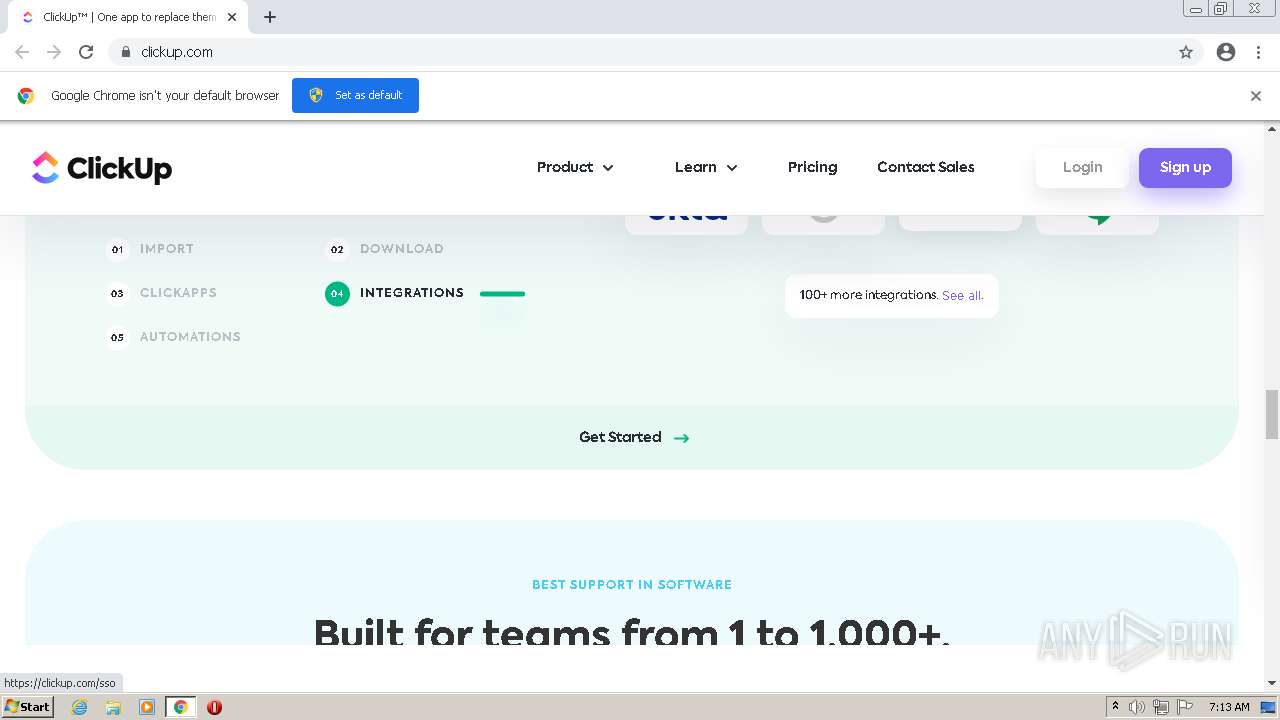The width and height of the screenshot is (1280, 720).
Task: Click the volume speaker tray icon
Action: [1137, 707]
